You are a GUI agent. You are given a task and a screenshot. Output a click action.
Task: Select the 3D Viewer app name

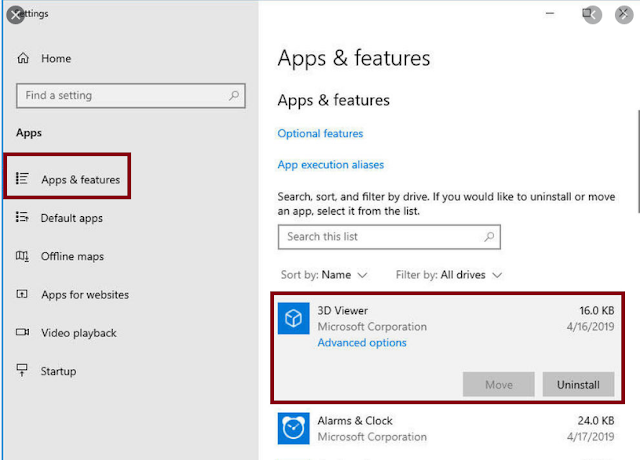(342, 311)
